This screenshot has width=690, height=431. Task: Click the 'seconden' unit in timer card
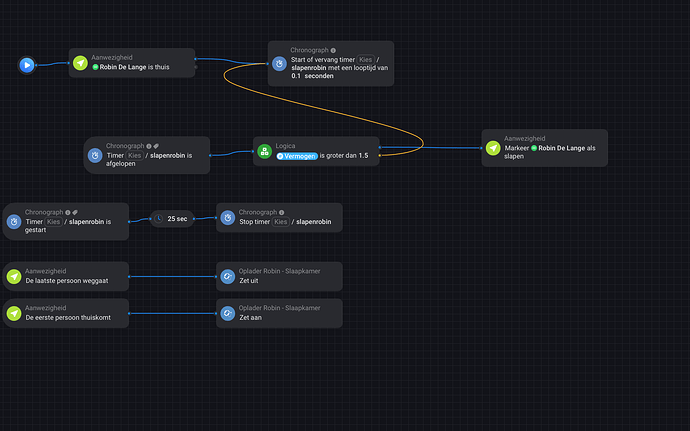click(319, 76)
